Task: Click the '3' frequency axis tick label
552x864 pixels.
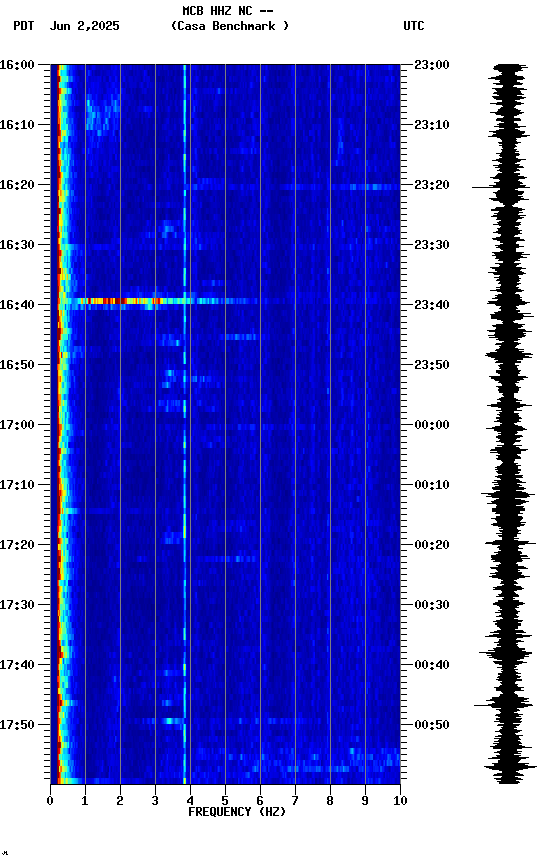Action: 155,801
